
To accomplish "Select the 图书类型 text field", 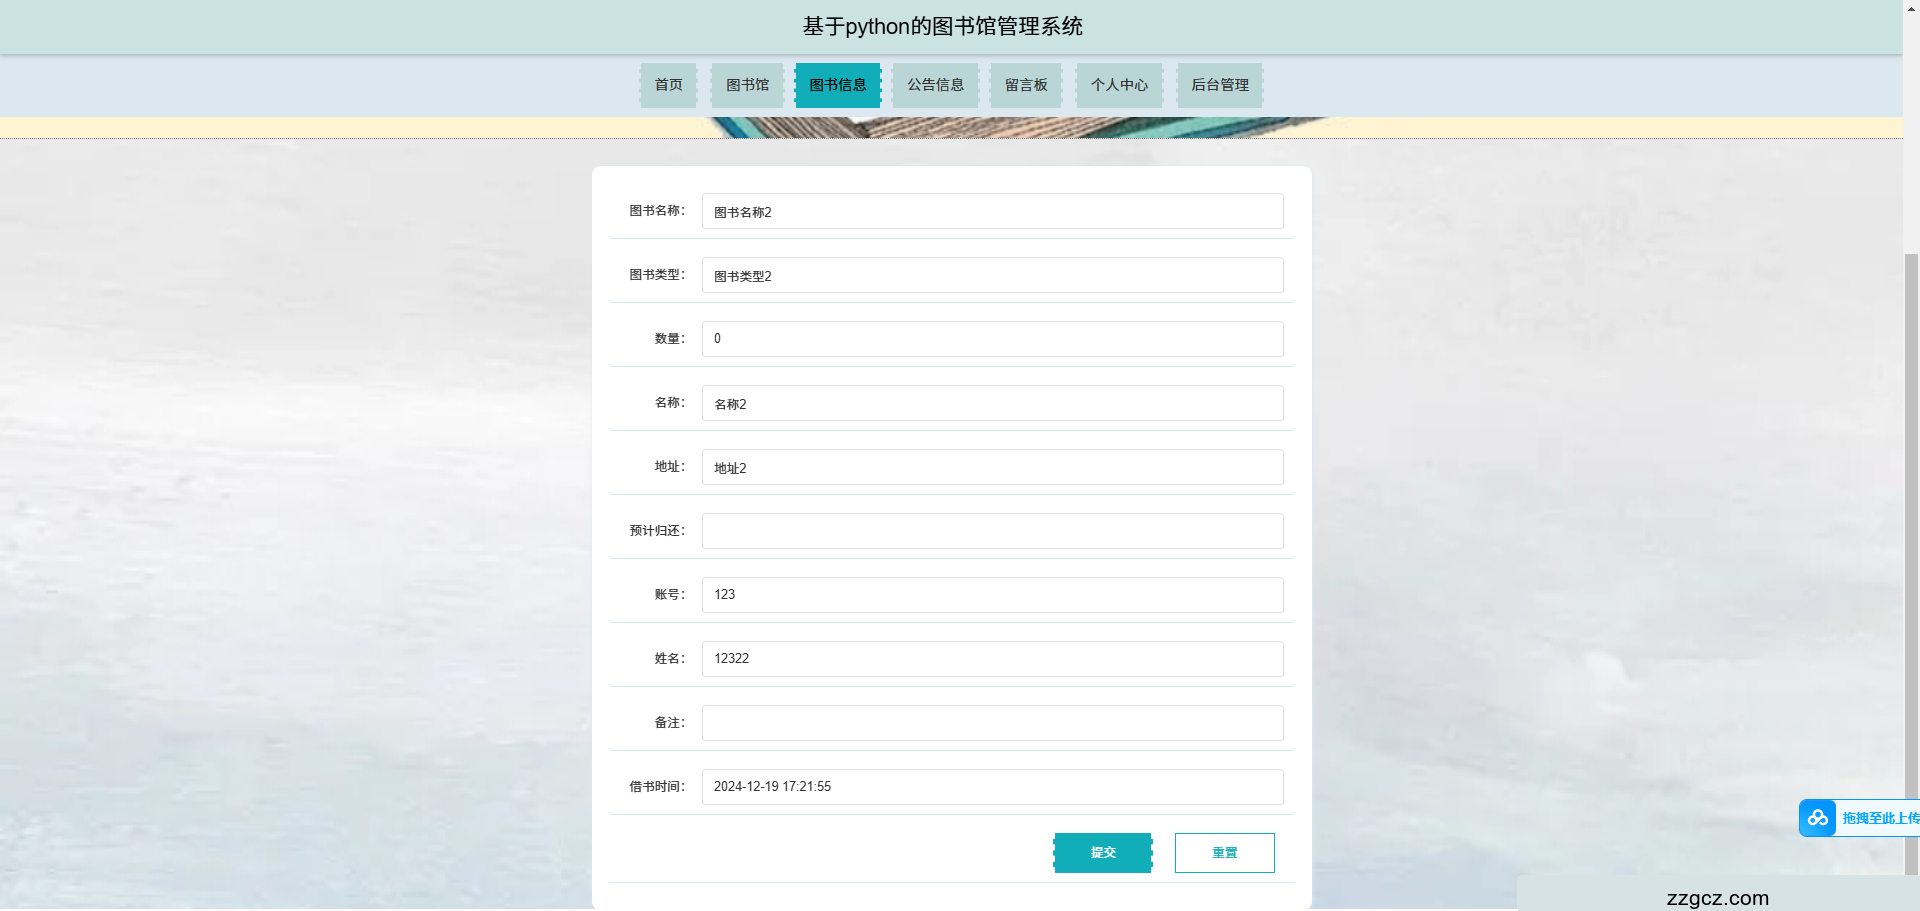I will coord(991,275).
